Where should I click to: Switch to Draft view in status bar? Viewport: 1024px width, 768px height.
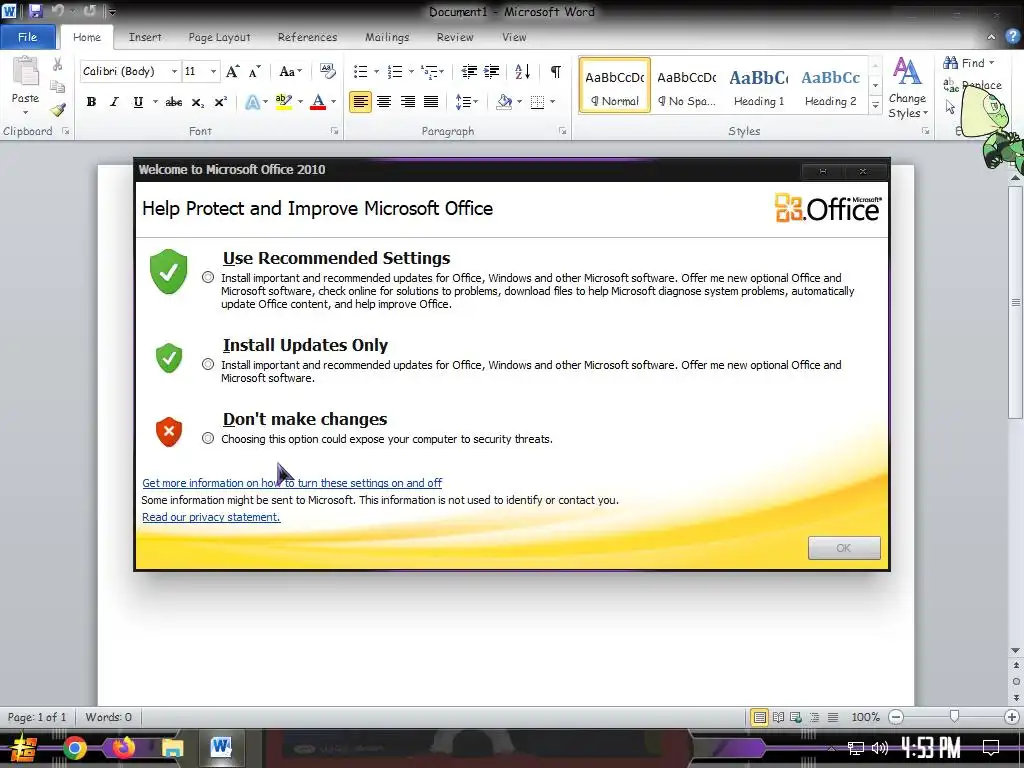point(833,717)
